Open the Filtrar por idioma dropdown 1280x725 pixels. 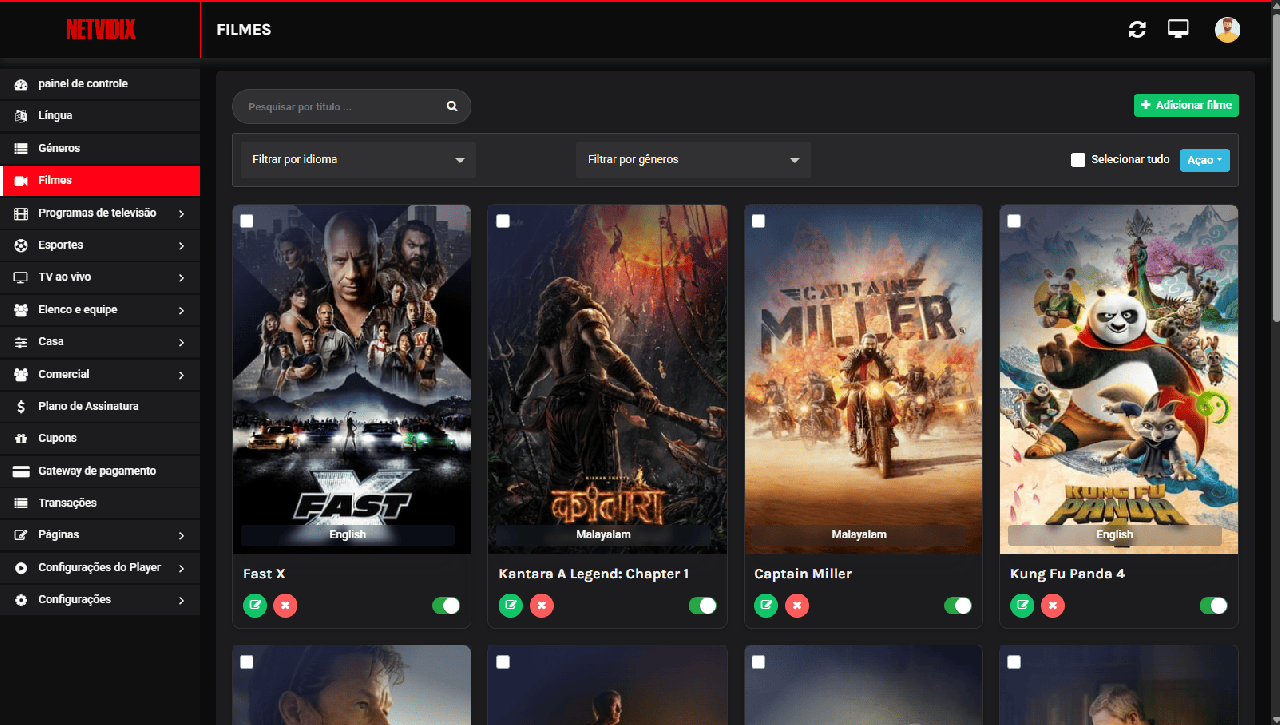pyautogui.click(x=357, y=159)
